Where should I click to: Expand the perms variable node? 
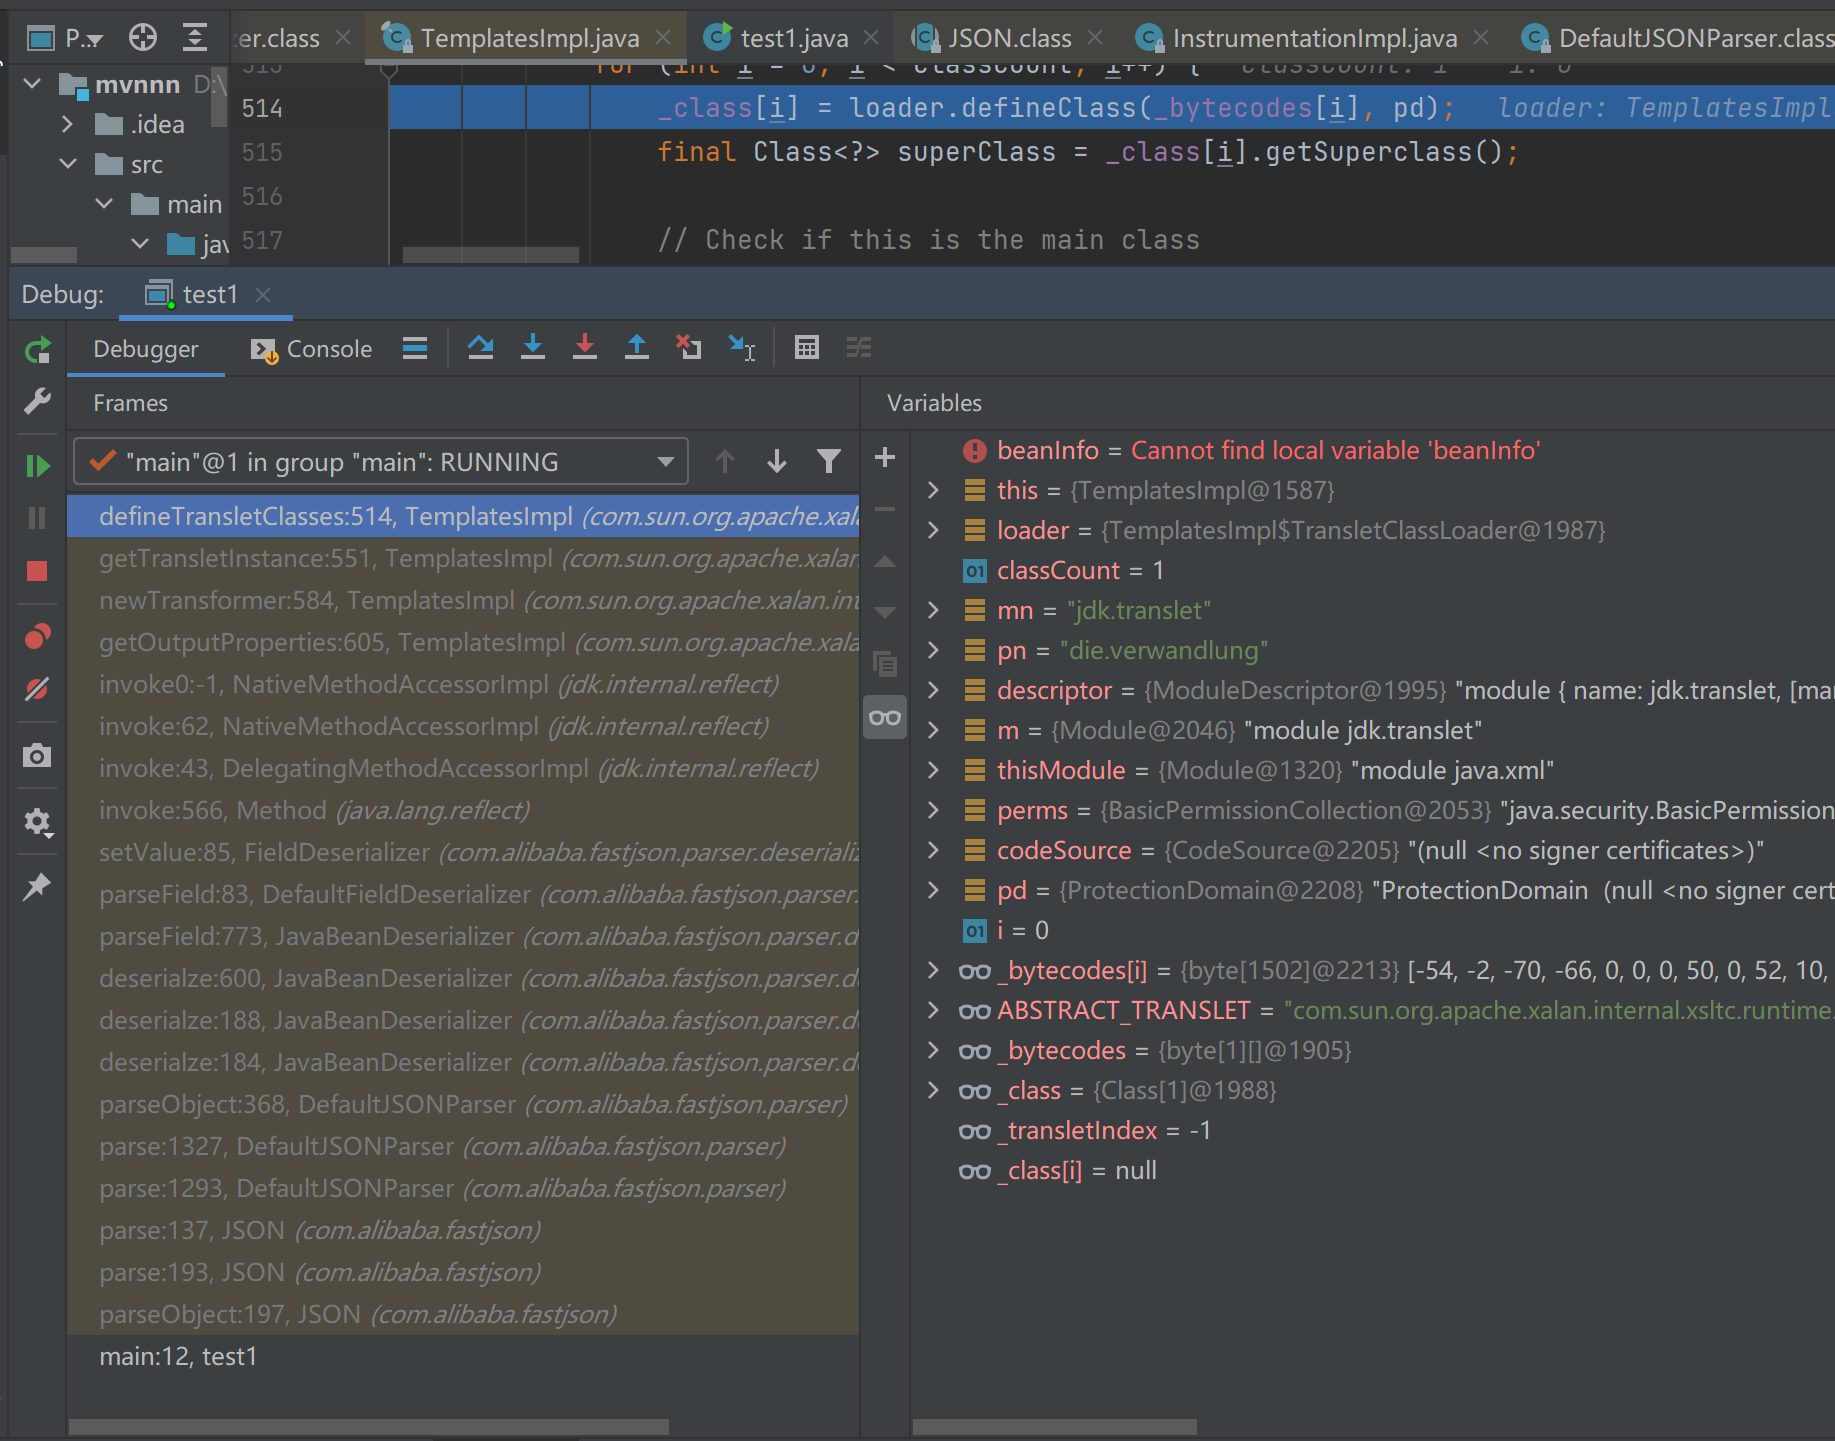[933, 810]
